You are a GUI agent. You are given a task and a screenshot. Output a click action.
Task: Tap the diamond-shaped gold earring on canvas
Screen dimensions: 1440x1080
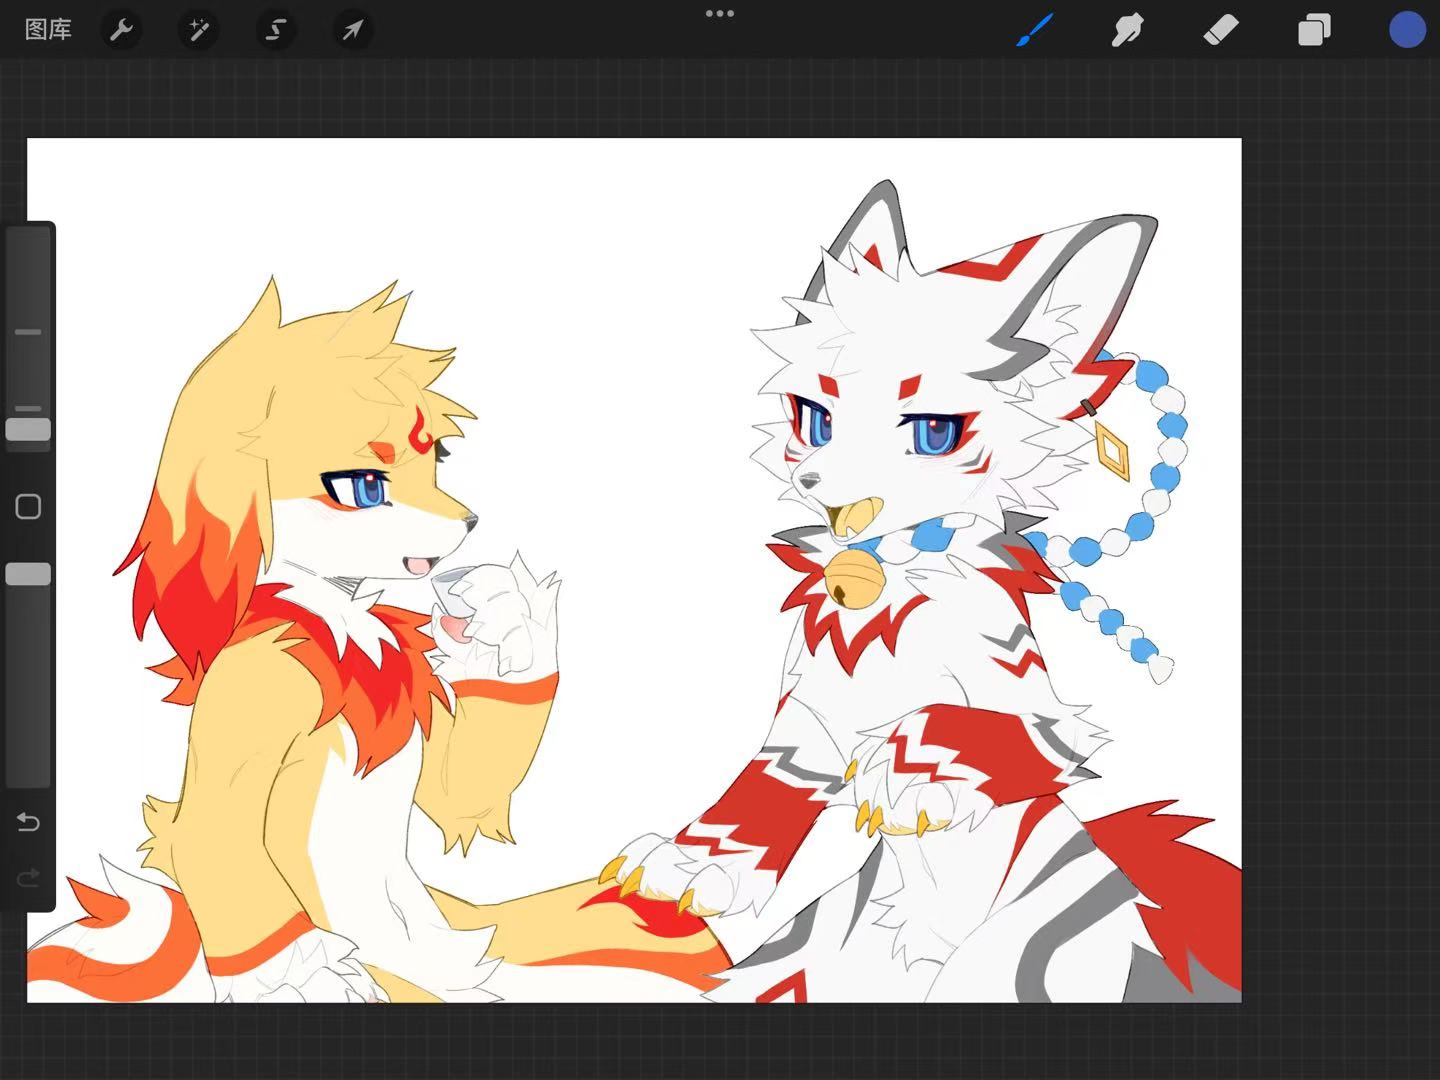pyautogui.click(x=1112, y=450)
